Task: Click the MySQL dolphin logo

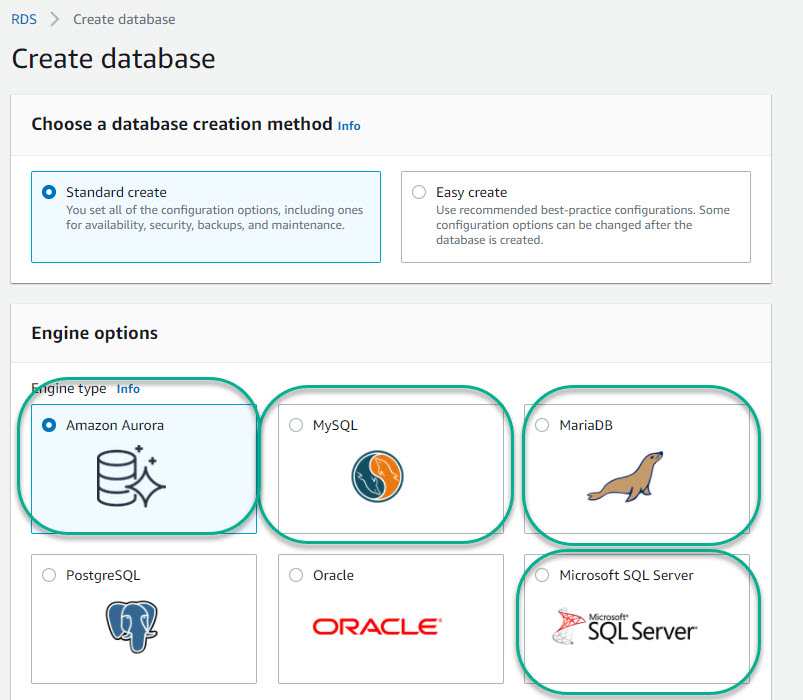Action: coord(377,476)
